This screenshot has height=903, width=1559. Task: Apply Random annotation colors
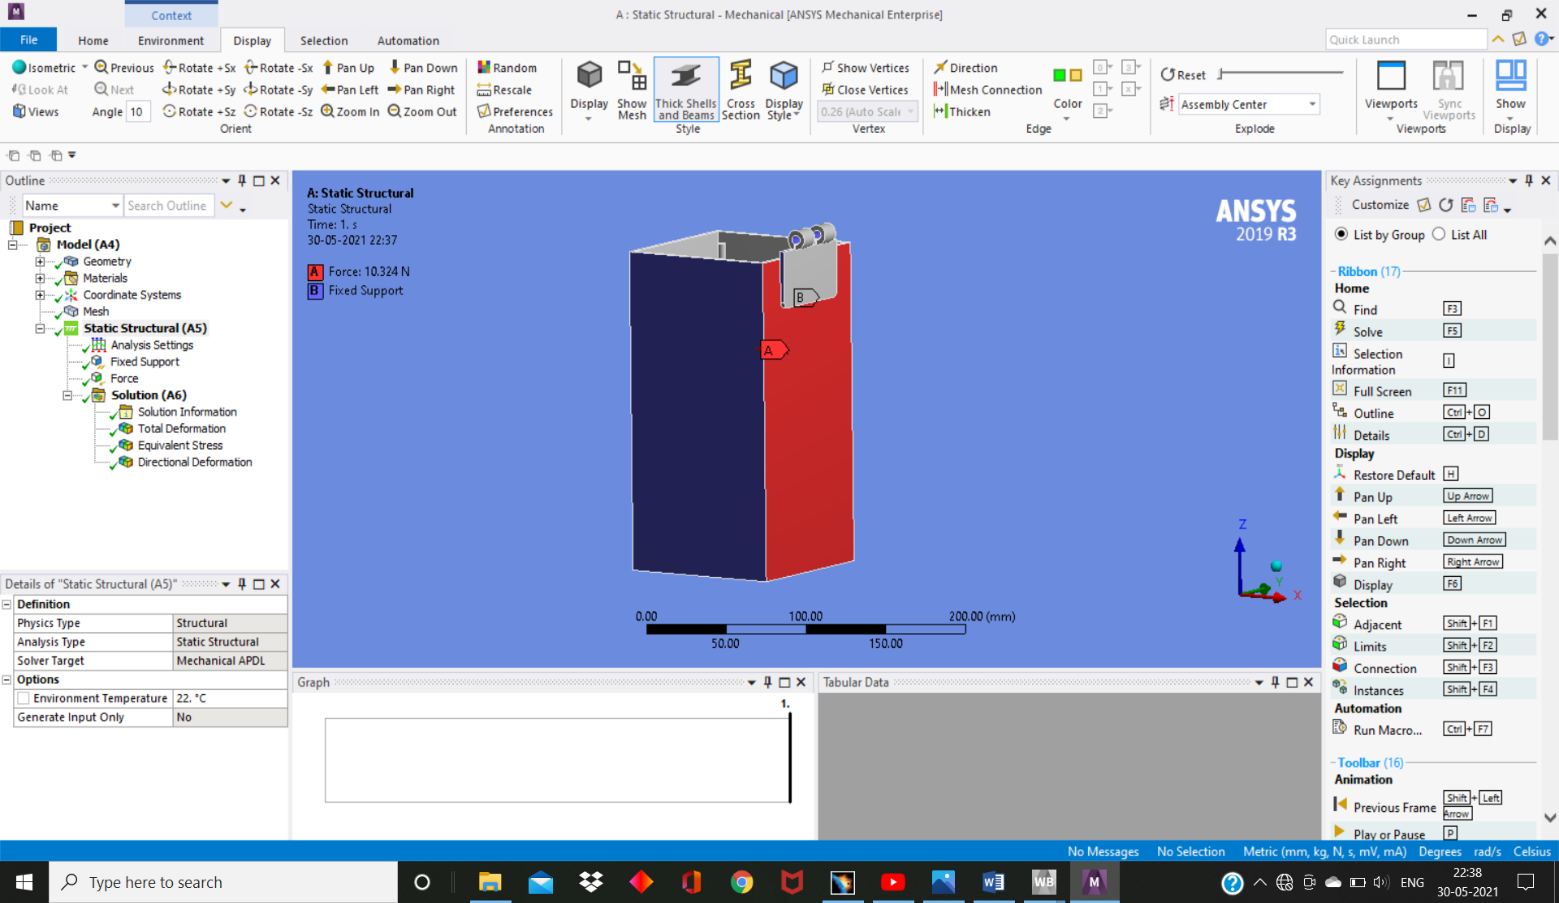[x=507, y=68]
